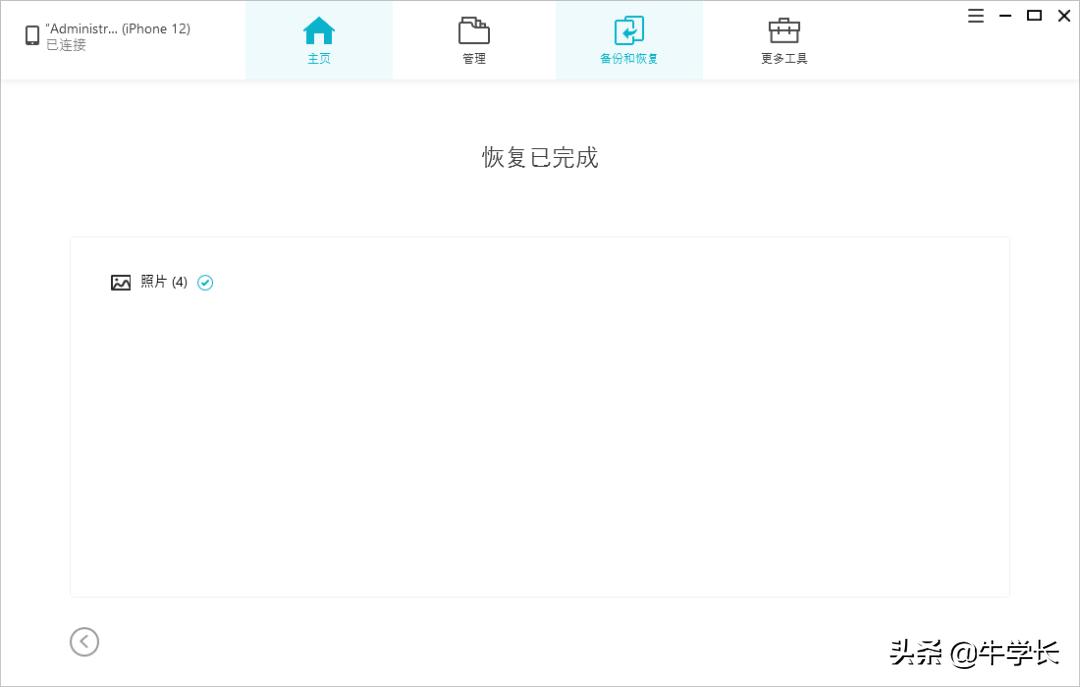Toggle the completion checkmark for the photos entry

tap(205, 282)
